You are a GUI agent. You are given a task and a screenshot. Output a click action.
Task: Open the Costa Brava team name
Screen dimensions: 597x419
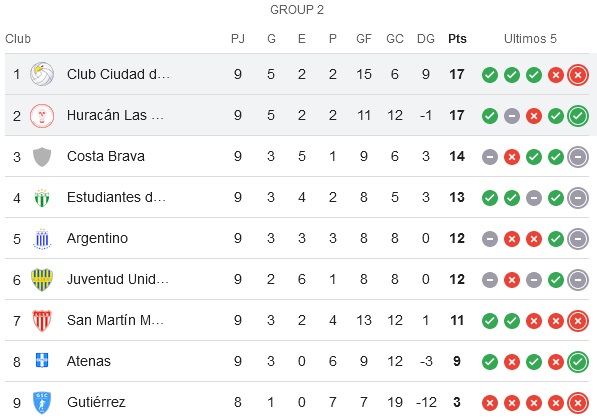[x=106, y=157]
